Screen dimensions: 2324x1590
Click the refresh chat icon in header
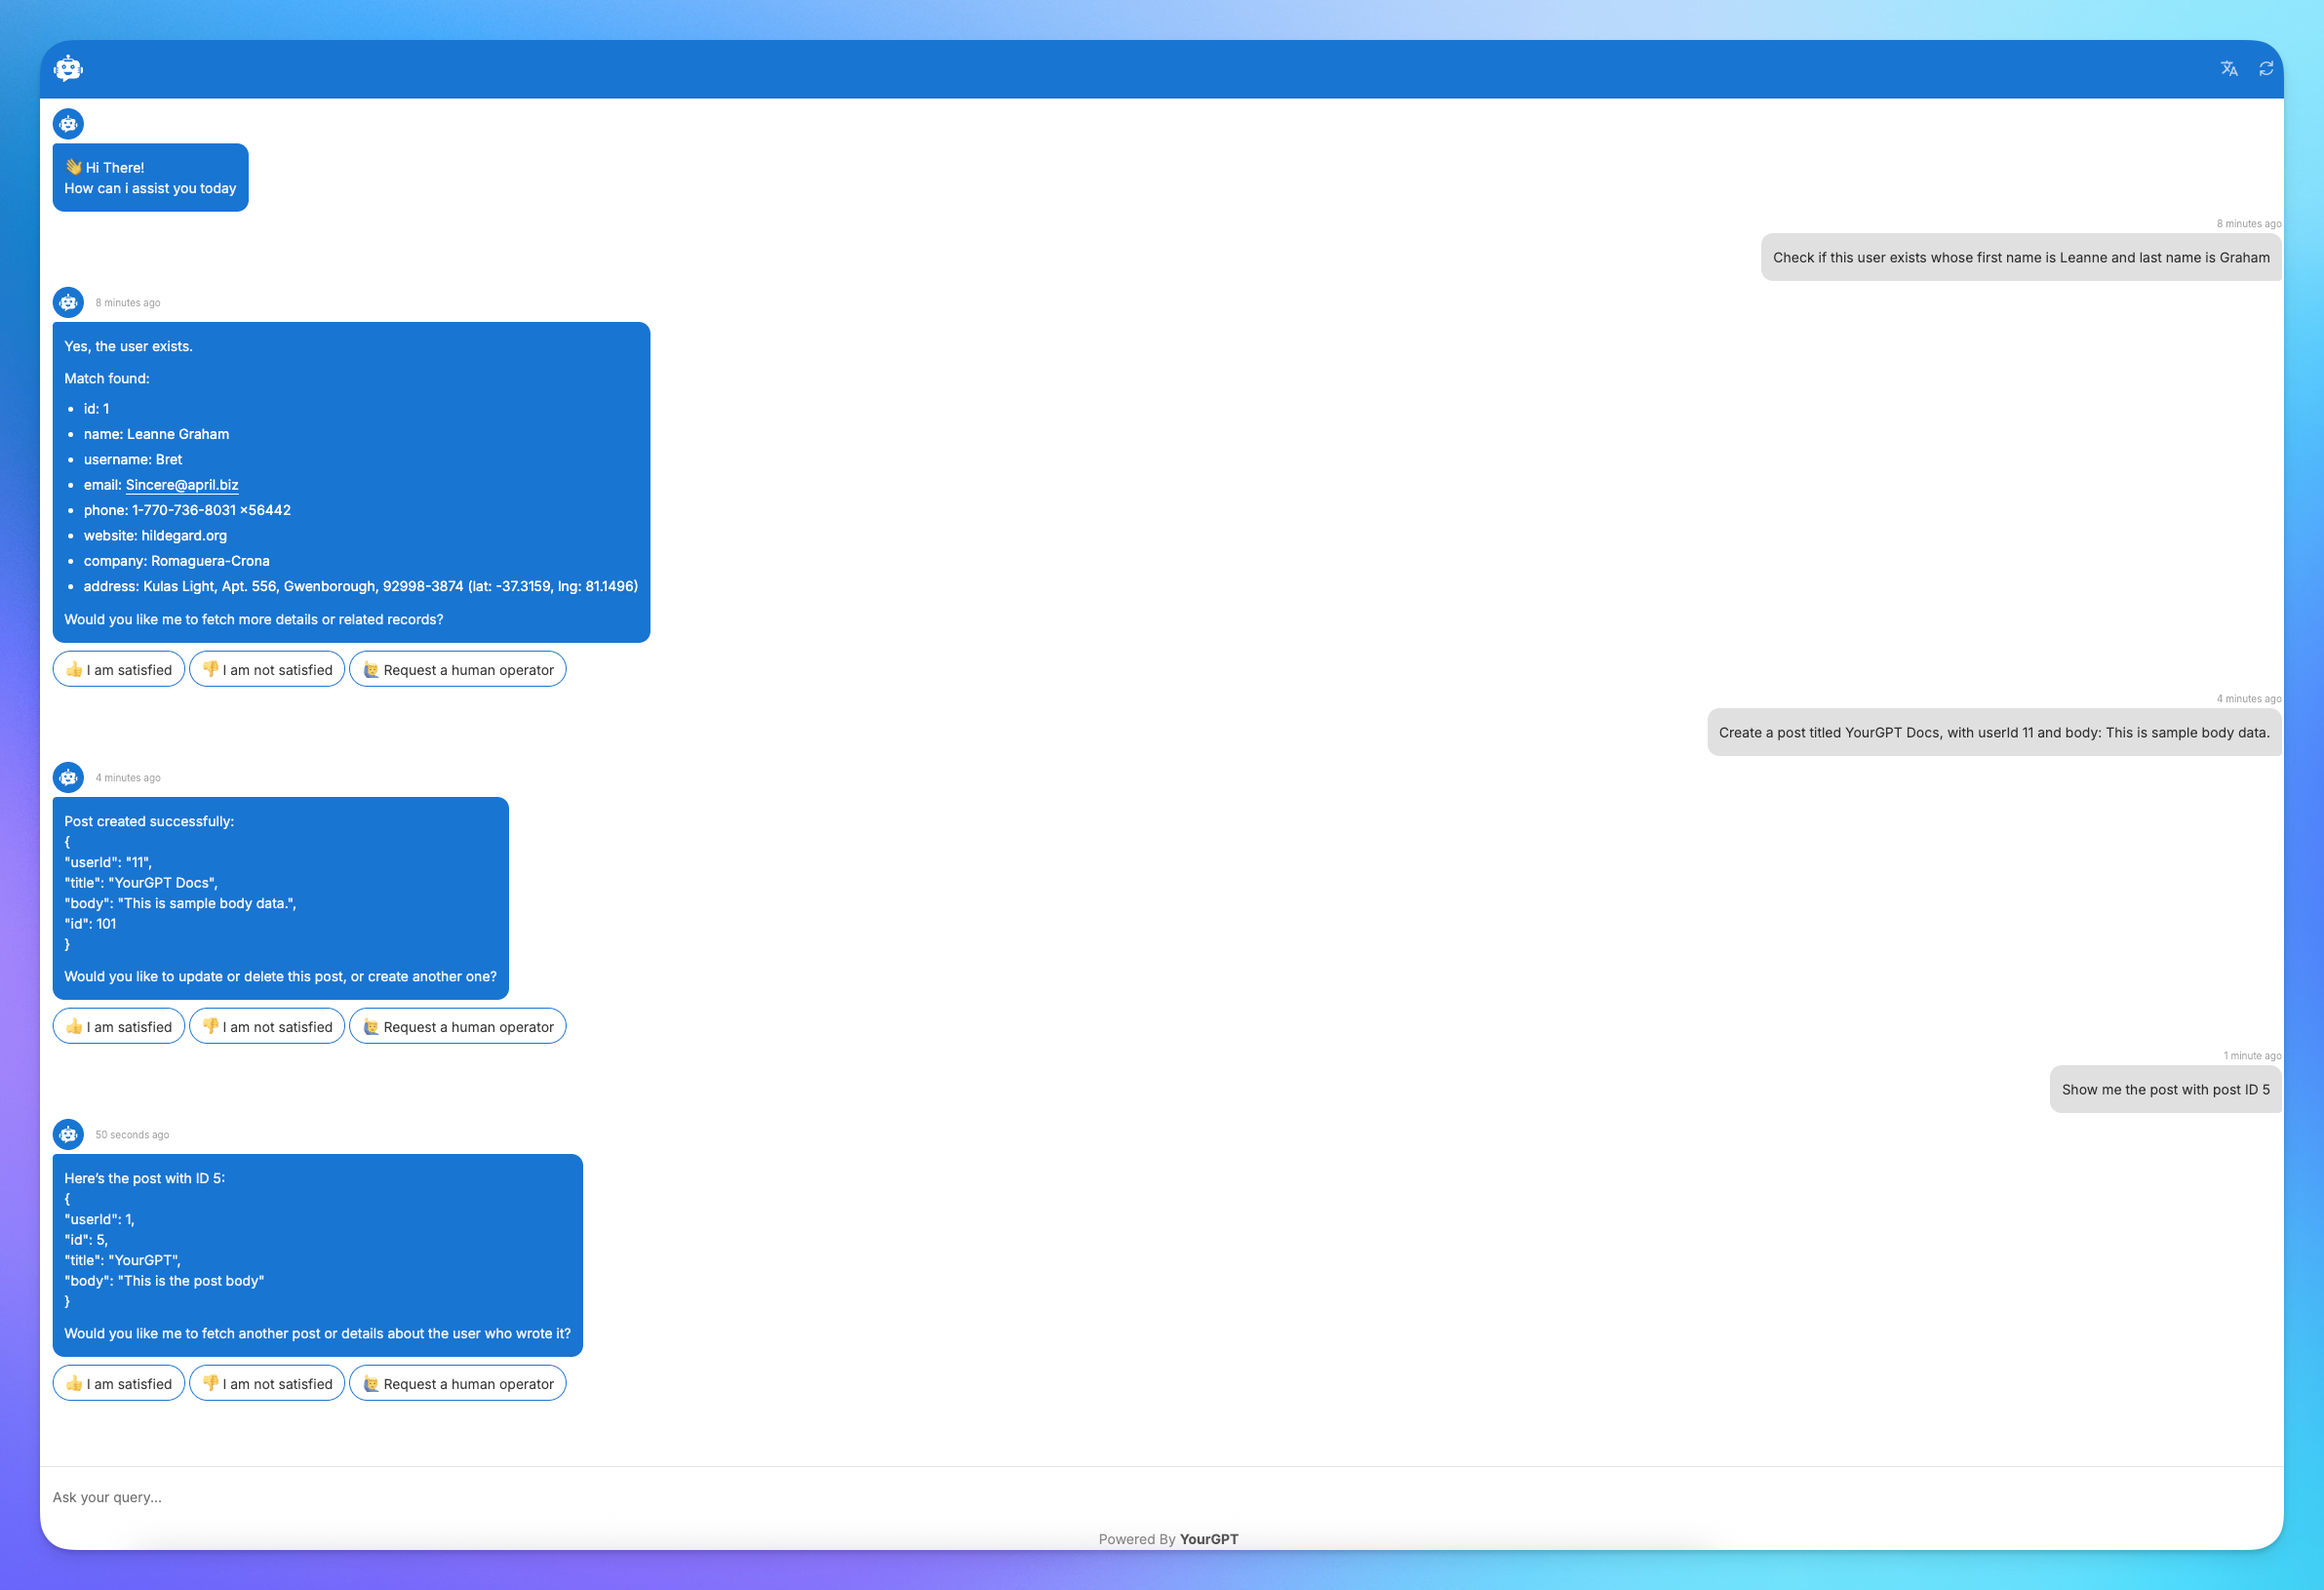coord(2266,69)
